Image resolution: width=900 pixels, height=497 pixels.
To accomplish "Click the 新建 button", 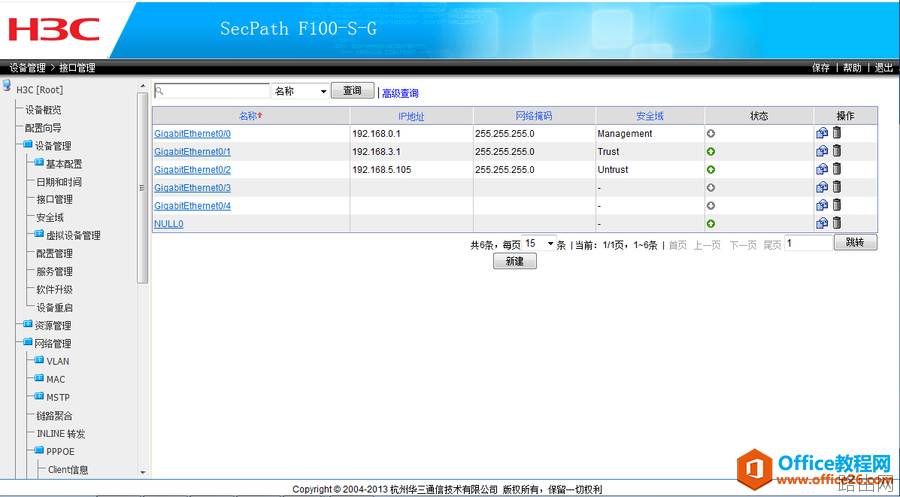I will pyautogui.click(x=515, y=261).
